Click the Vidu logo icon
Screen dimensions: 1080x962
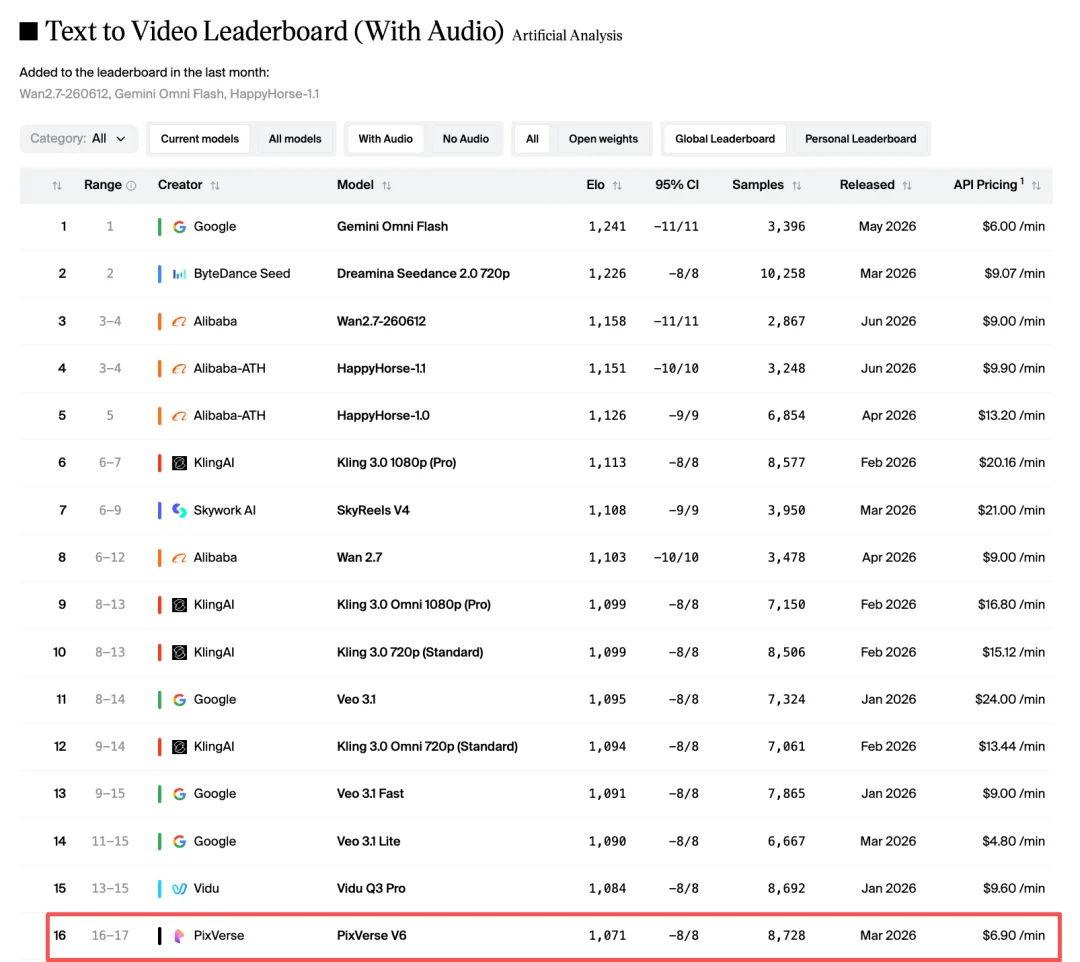click(179, 888)
